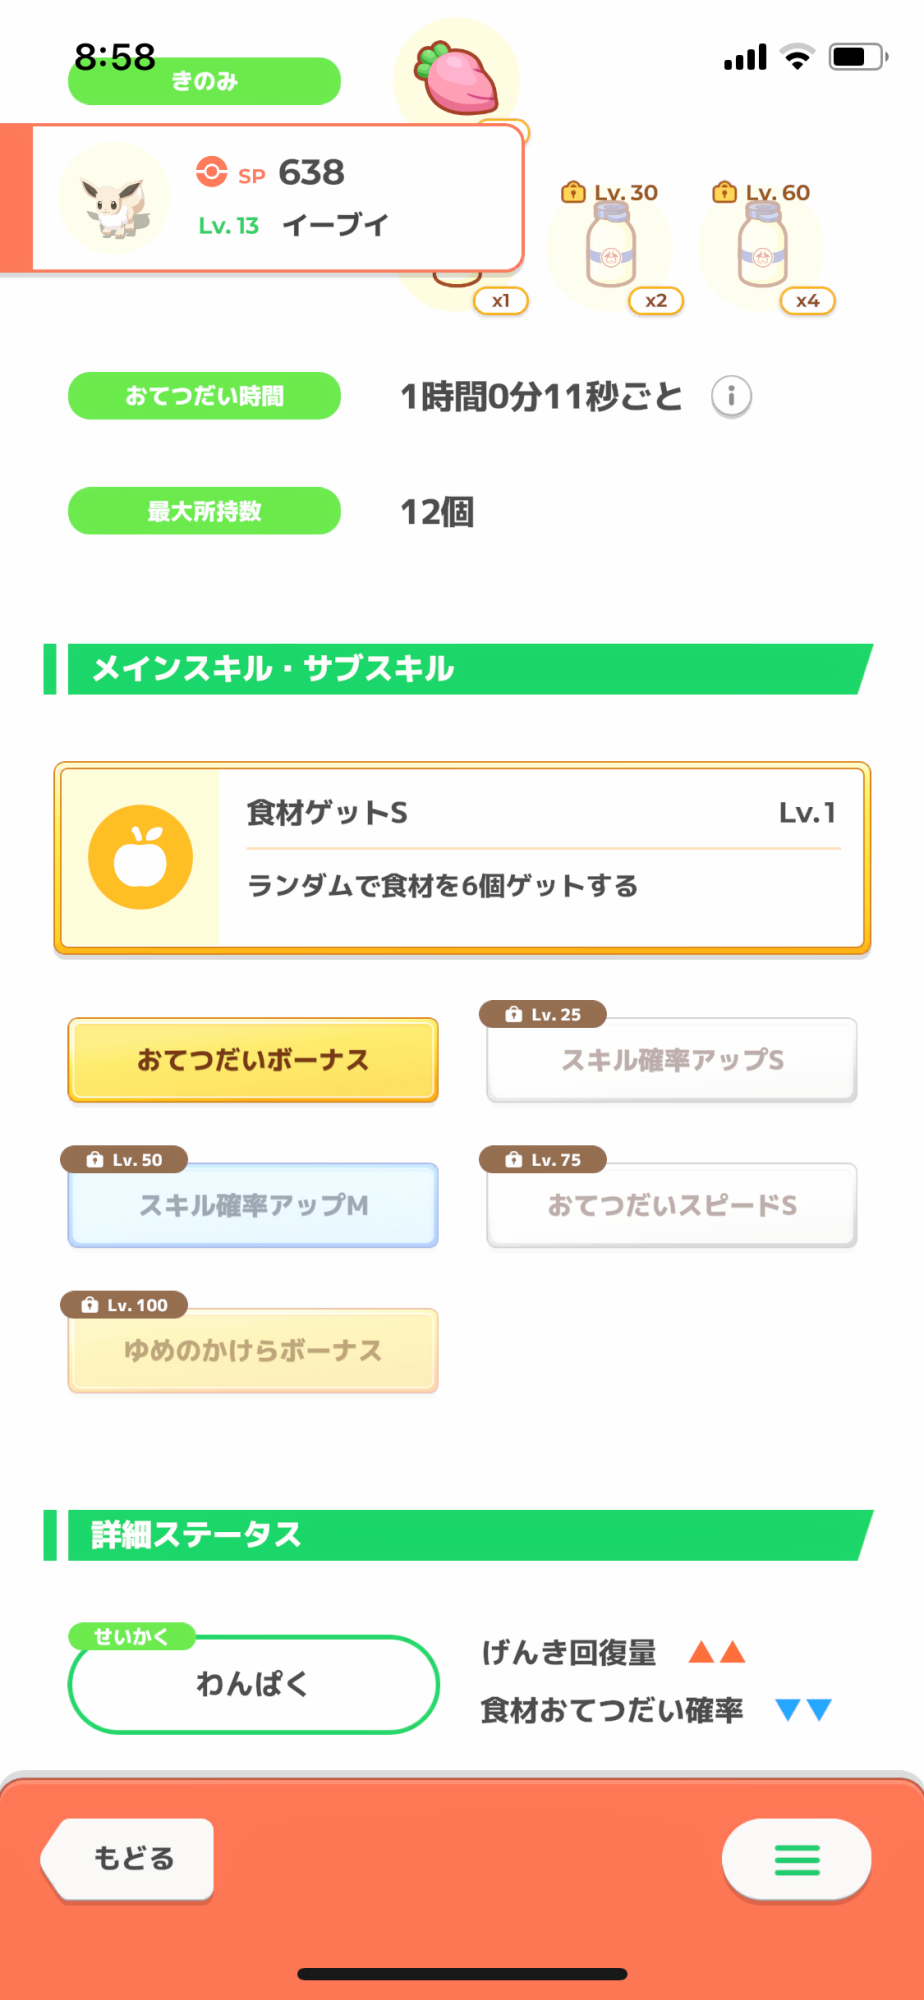The width and height of the screenshot is (924, 2000).
Task: Open the green hamburger menu button
Action: (796, 1859)
